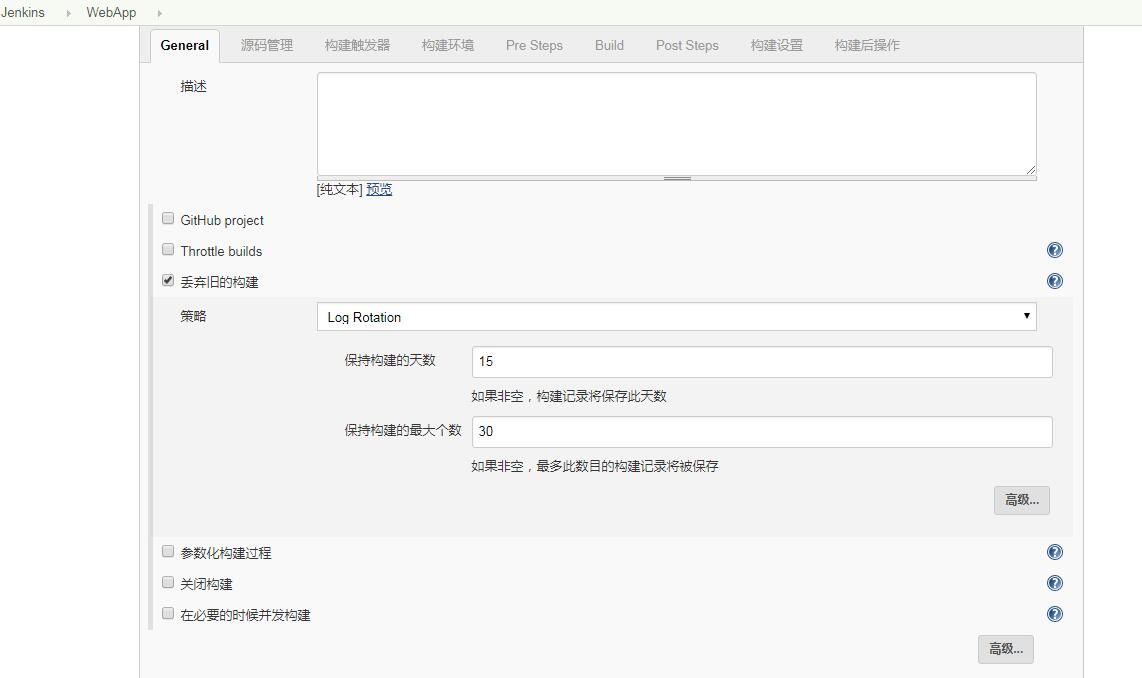1142x678 pixels.
Task: Open help for 丢弃旧的构建 option
Action: [x=1054, y=281]
